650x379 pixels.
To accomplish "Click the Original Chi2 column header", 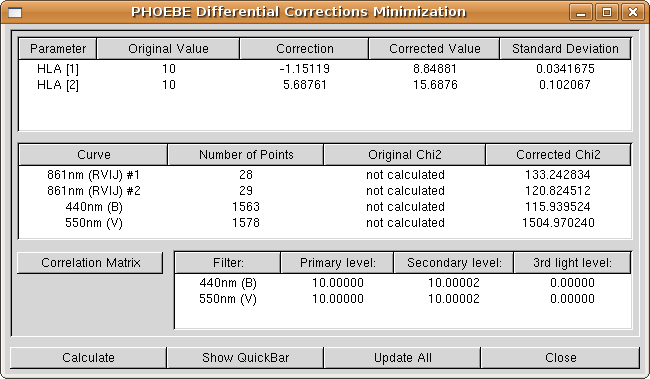I will (405, 155).
